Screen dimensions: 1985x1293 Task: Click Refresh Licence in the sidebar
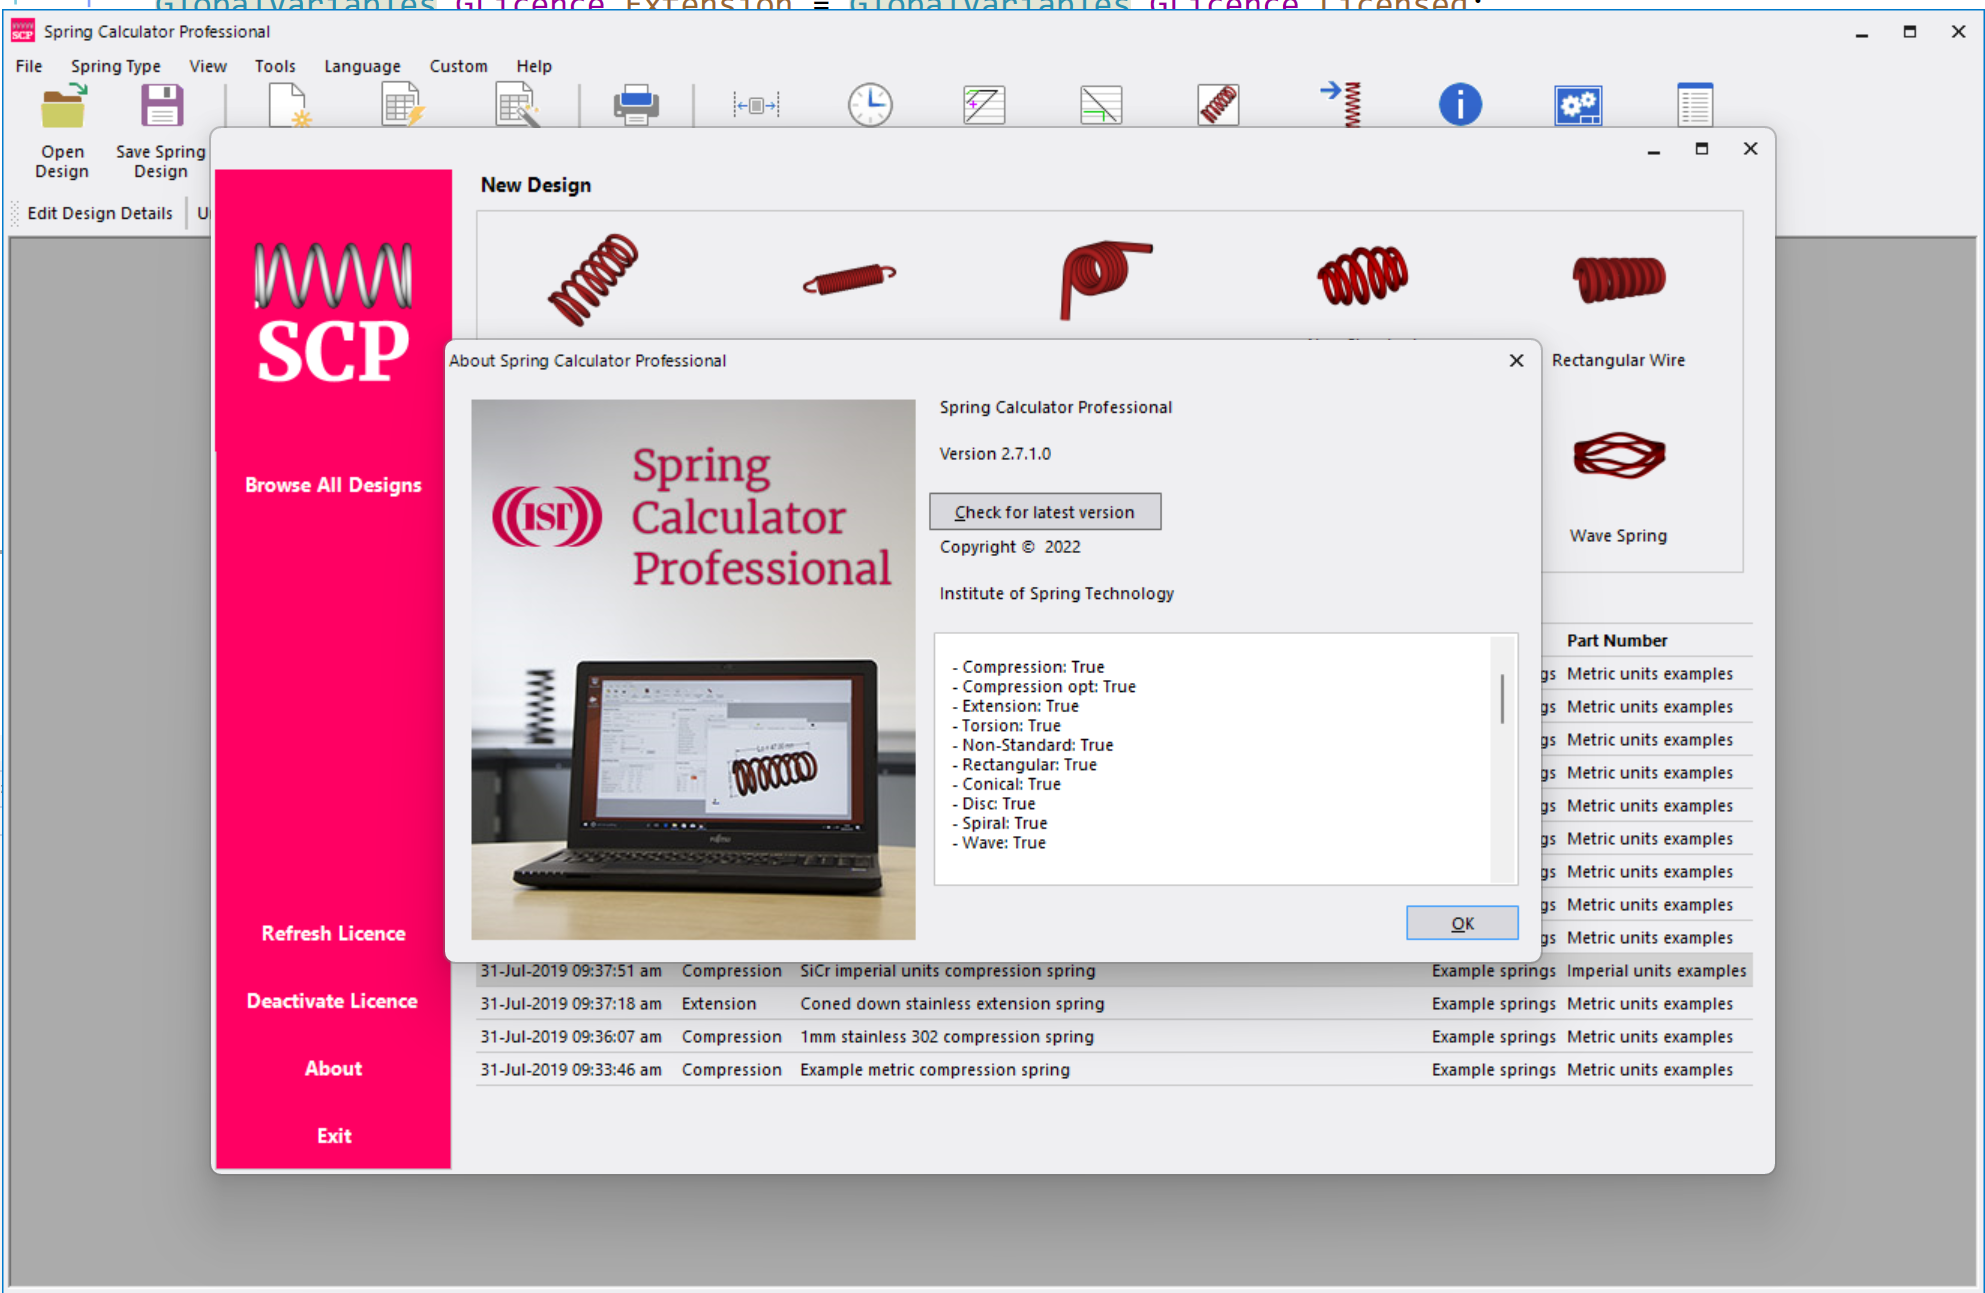[333, 933]
